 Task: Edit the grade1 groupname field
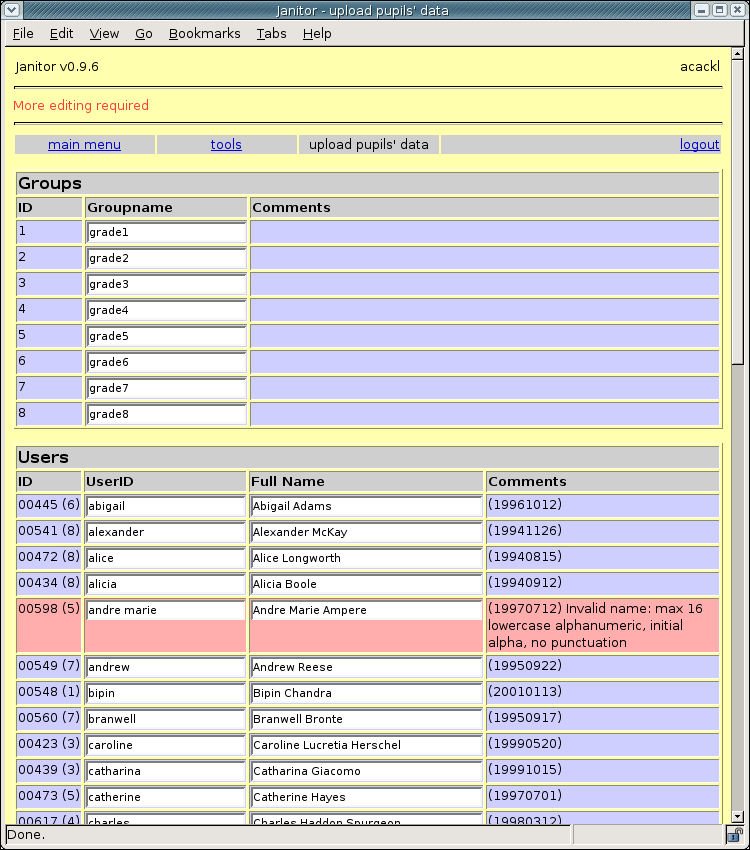coord(166,232)
